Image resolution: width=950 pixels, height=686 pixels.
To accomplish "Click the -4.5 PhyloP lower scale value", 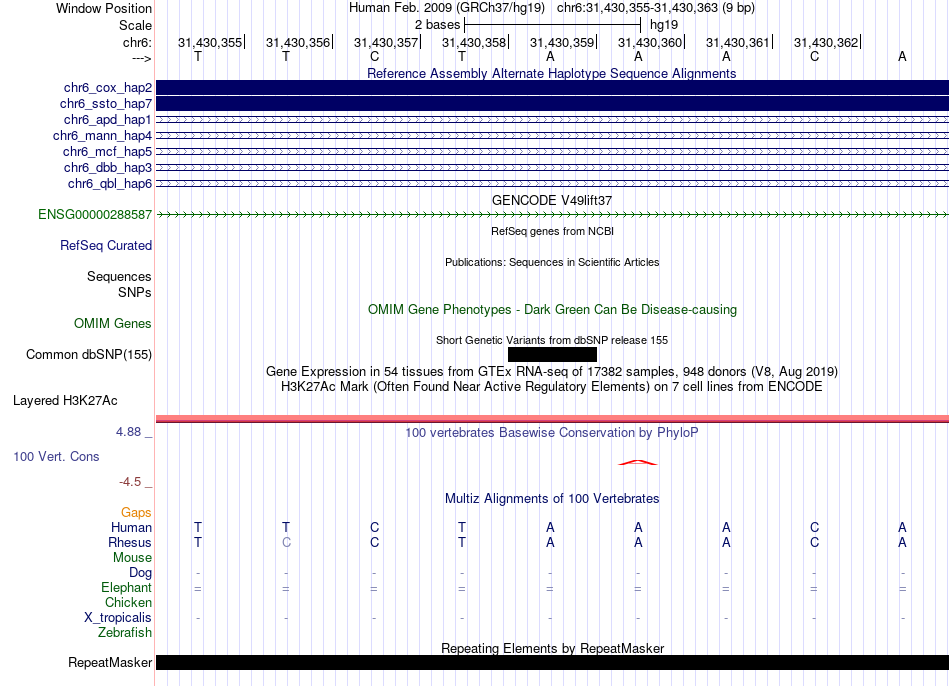I will point(130,482).
